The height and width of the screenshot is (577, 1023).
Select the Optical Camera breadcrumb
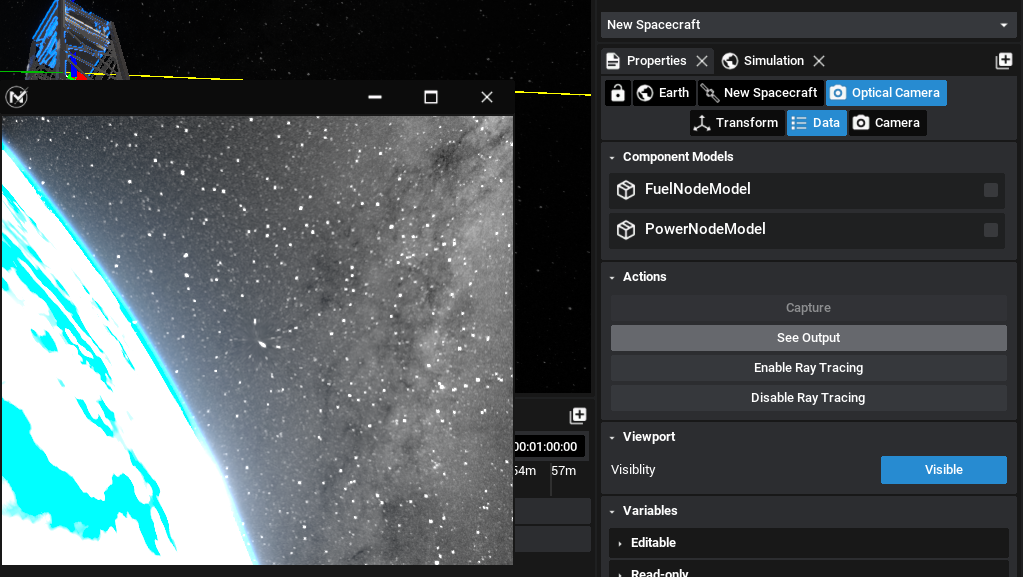tap(886, 93)
